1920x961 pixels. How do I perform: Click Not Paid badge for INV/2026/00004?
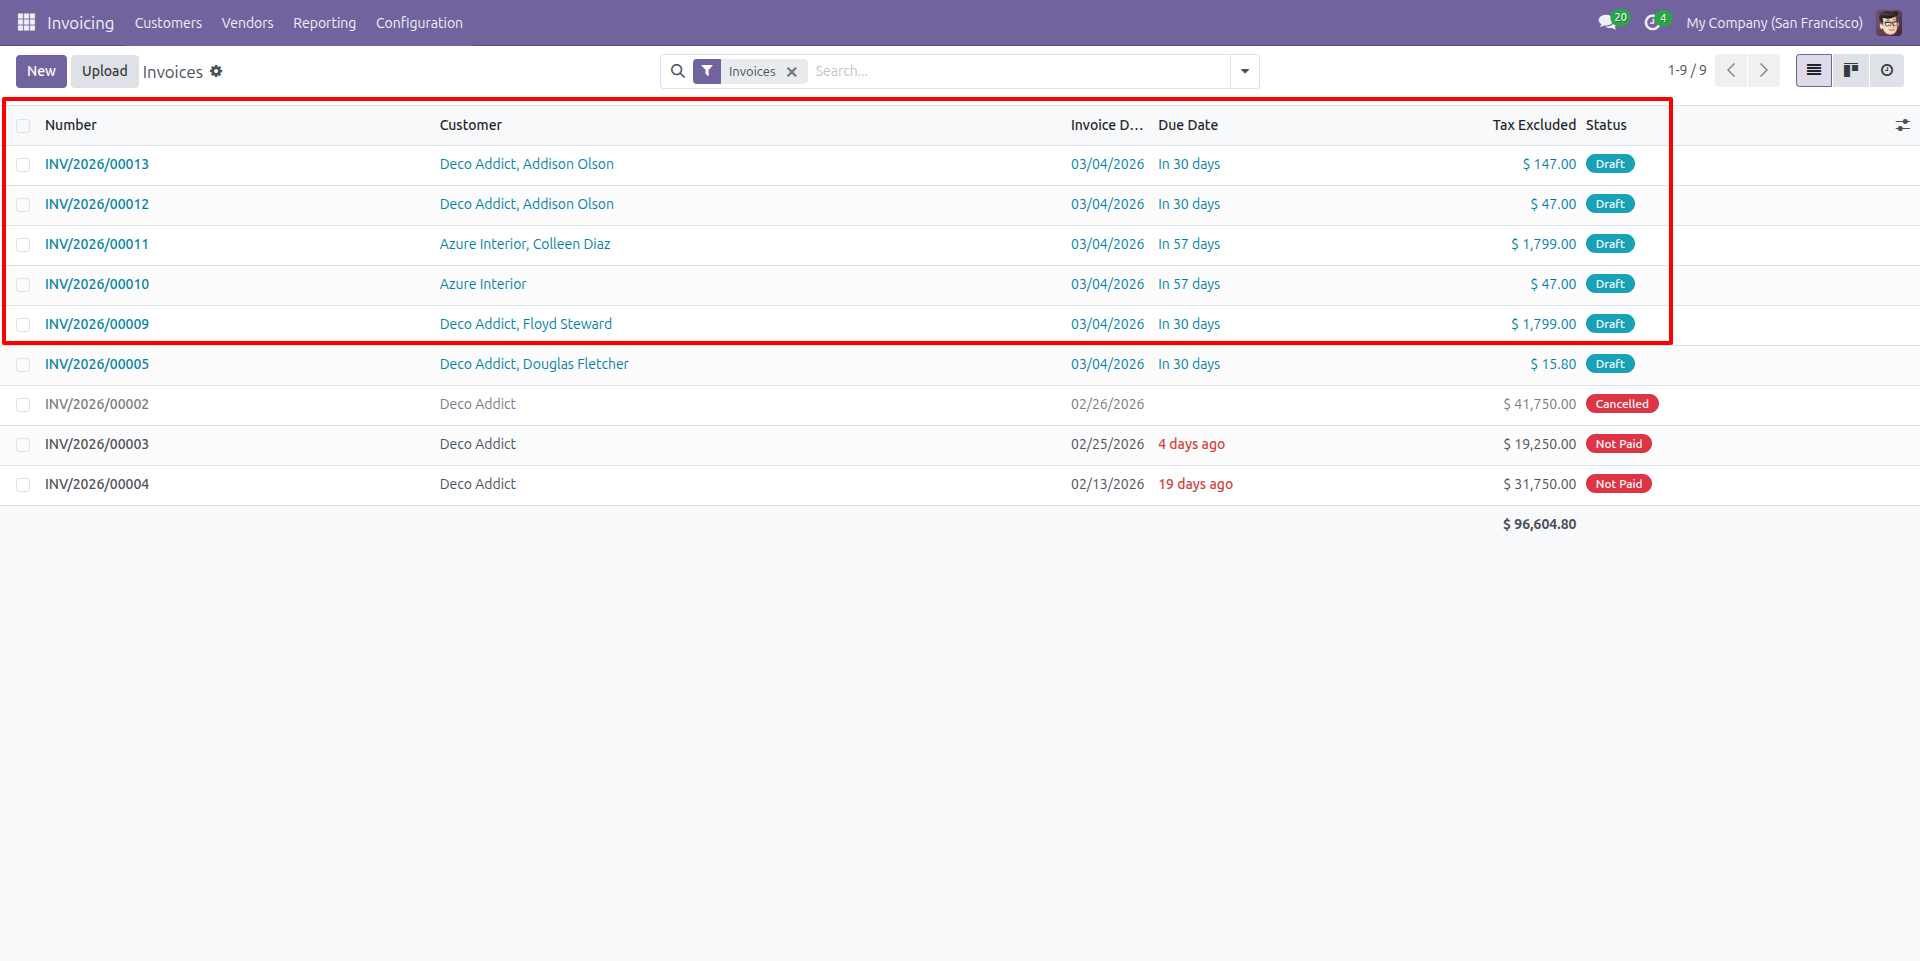(x=1618, y=484)
